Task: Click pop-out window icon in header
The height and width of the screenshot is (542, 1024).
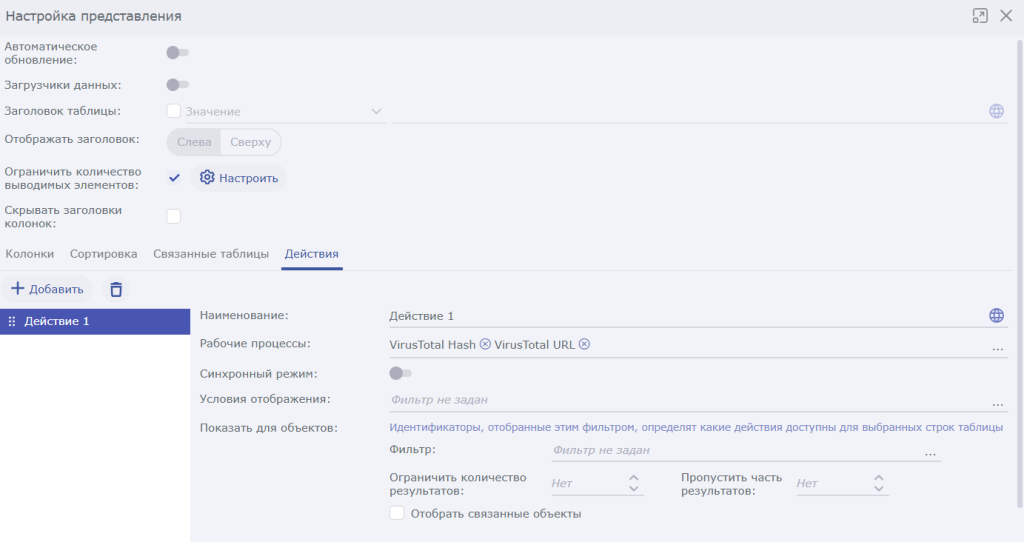Action: coord(979,16)
